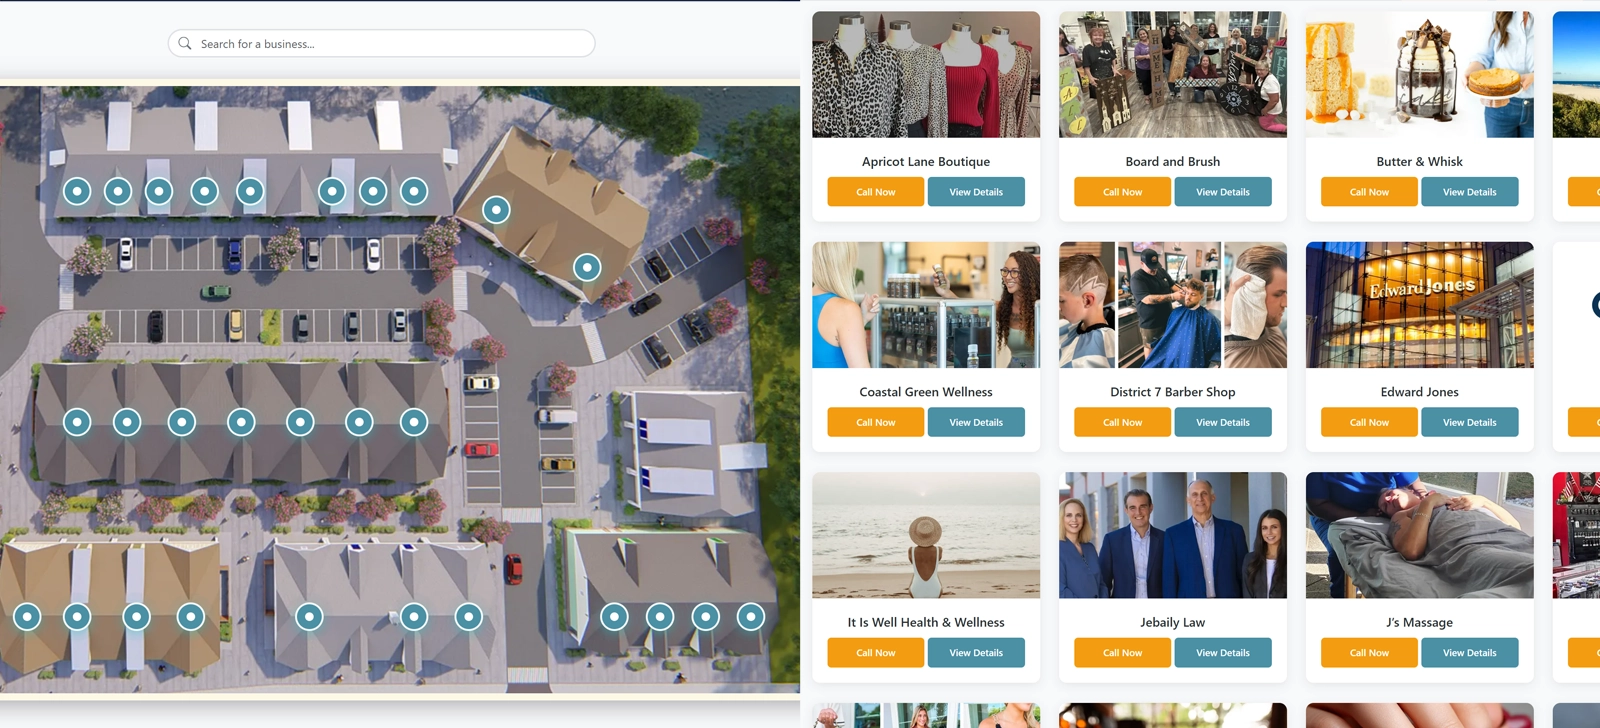The image size is (1600, 728).
Task: Click the Jebaily Law title
Action: [x=1173, y=622]
